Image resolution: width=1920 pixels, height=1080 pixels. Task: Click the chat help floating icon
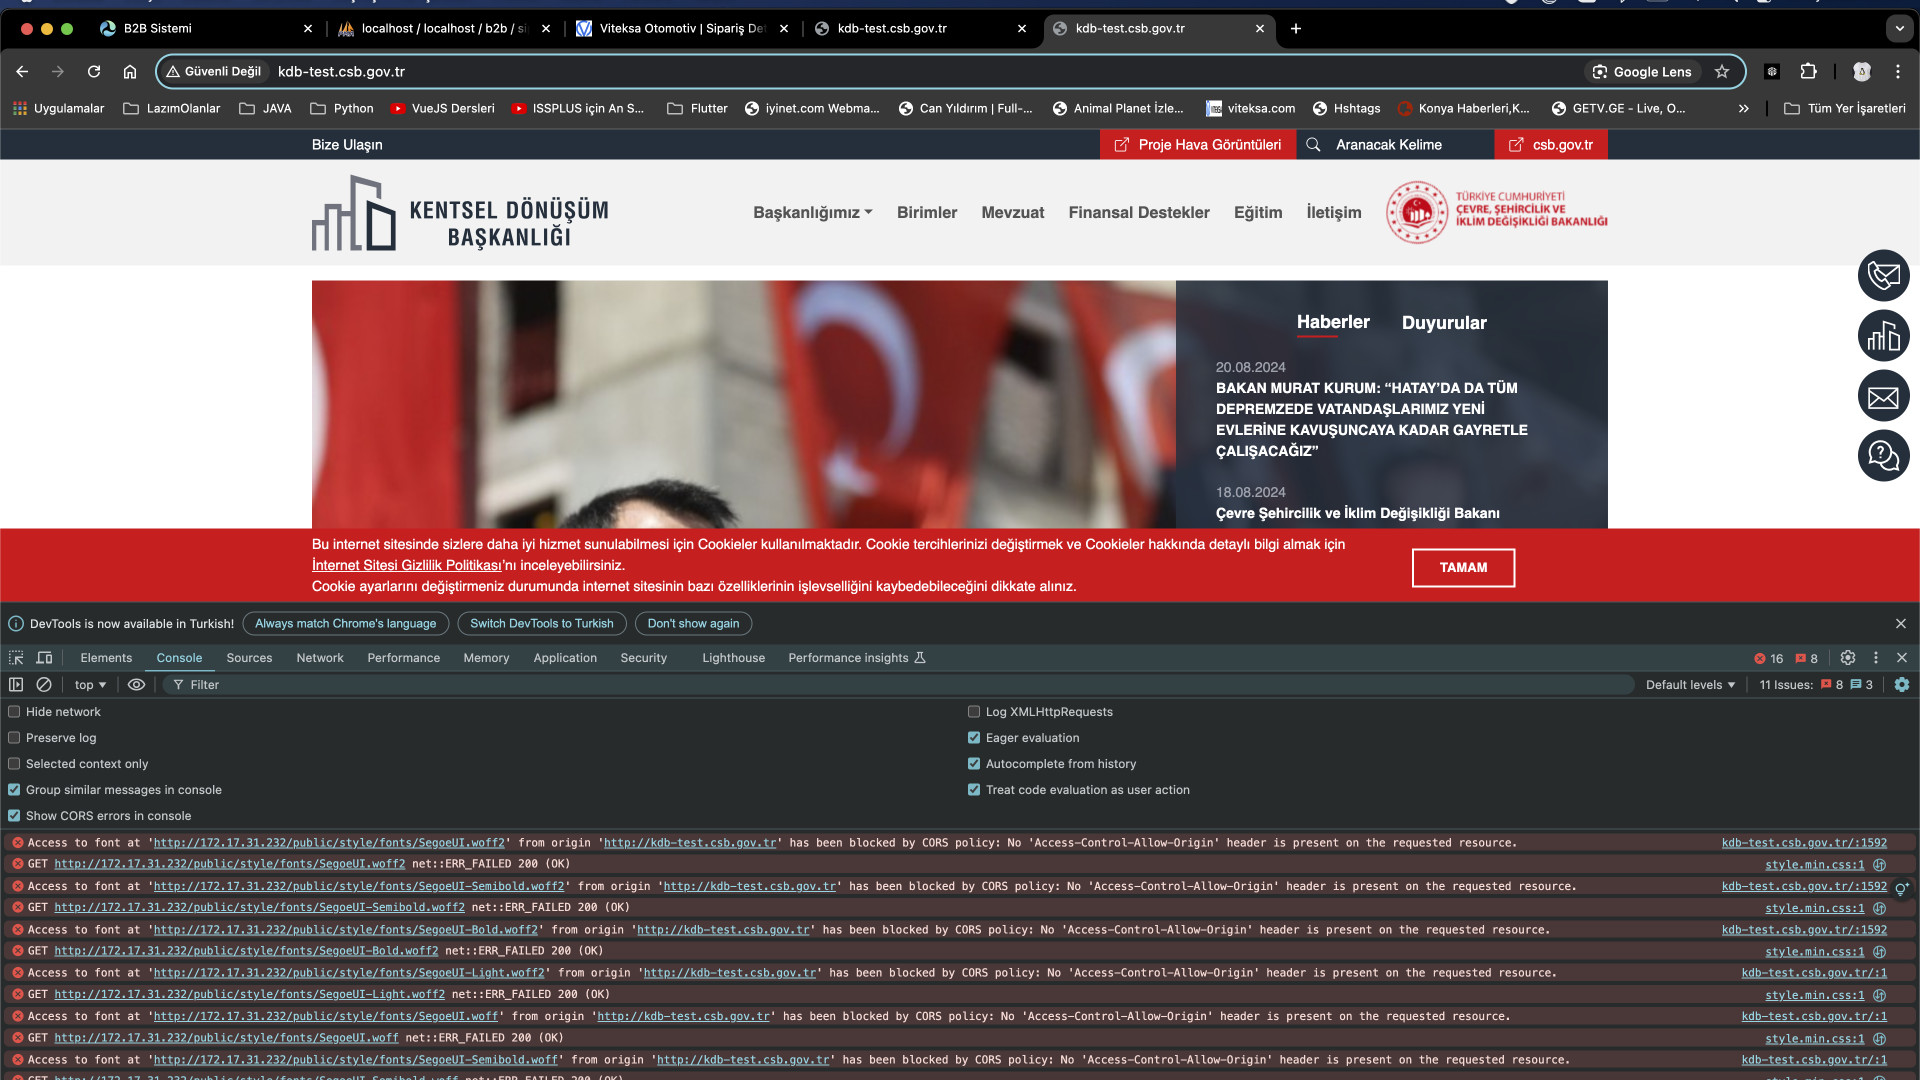point(1883,456)
